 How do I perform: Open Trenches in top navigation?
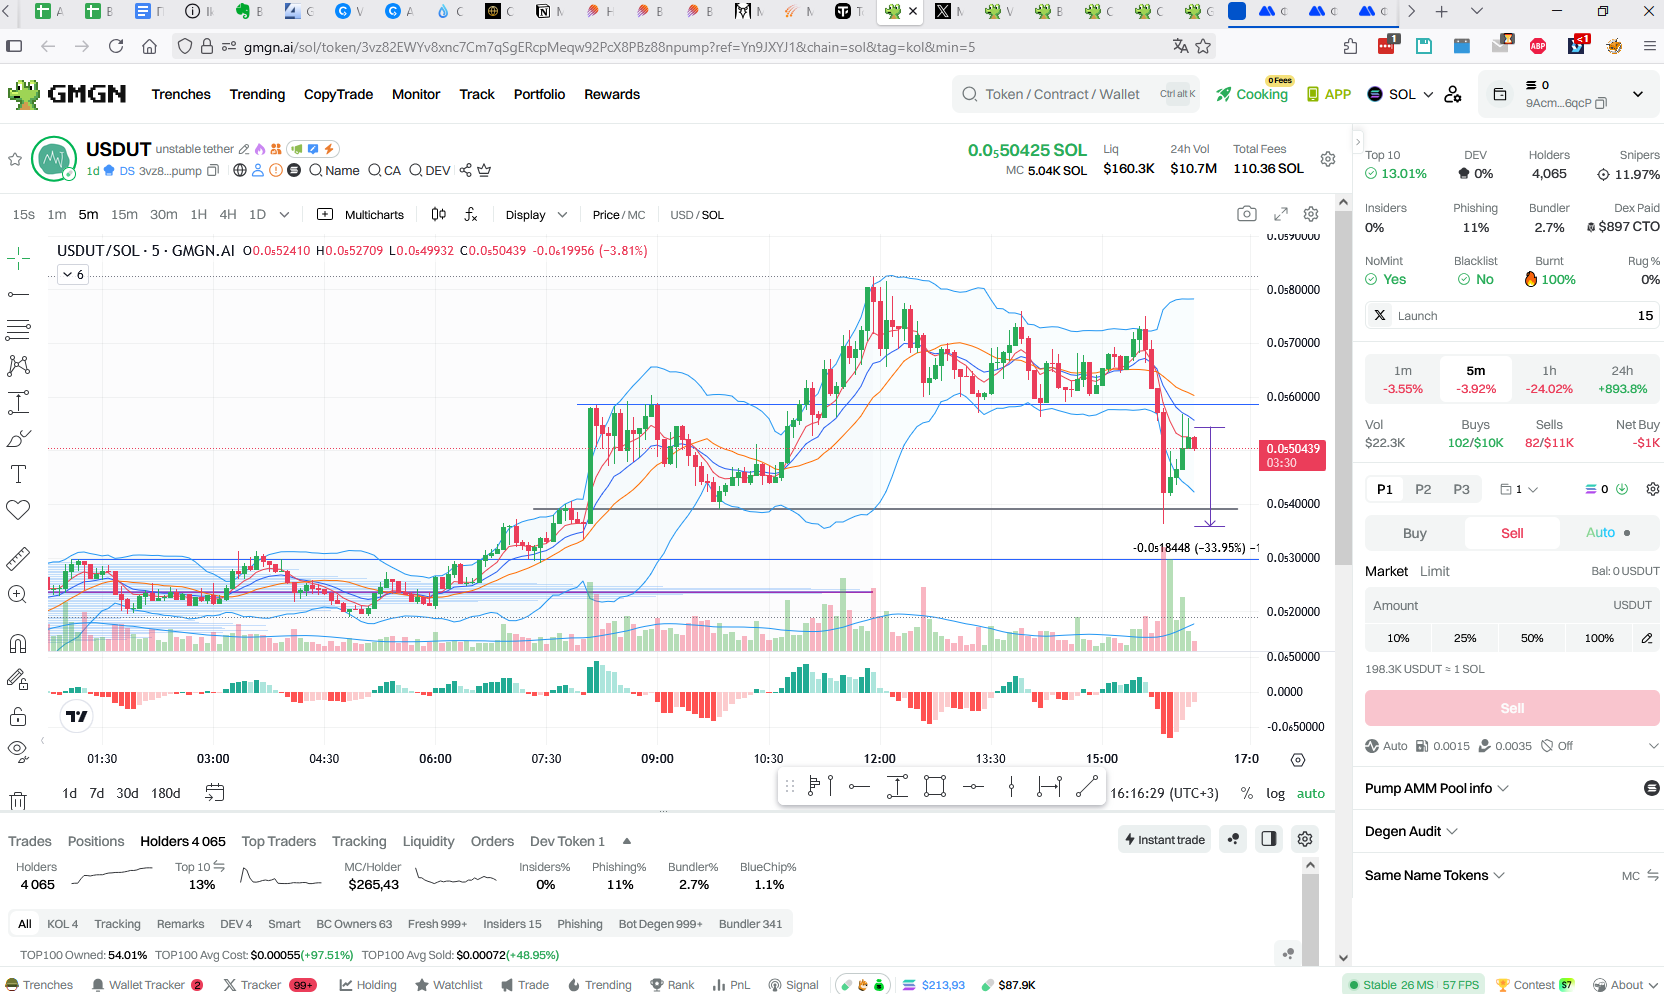click(181, 94)
